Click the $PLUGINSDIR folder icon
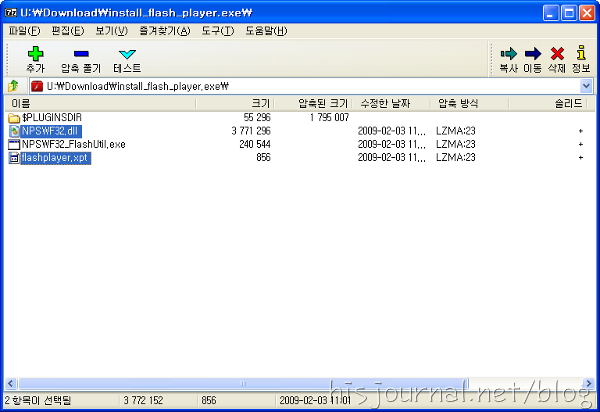This screenshot has width=600, height=412. coord(14,118)
